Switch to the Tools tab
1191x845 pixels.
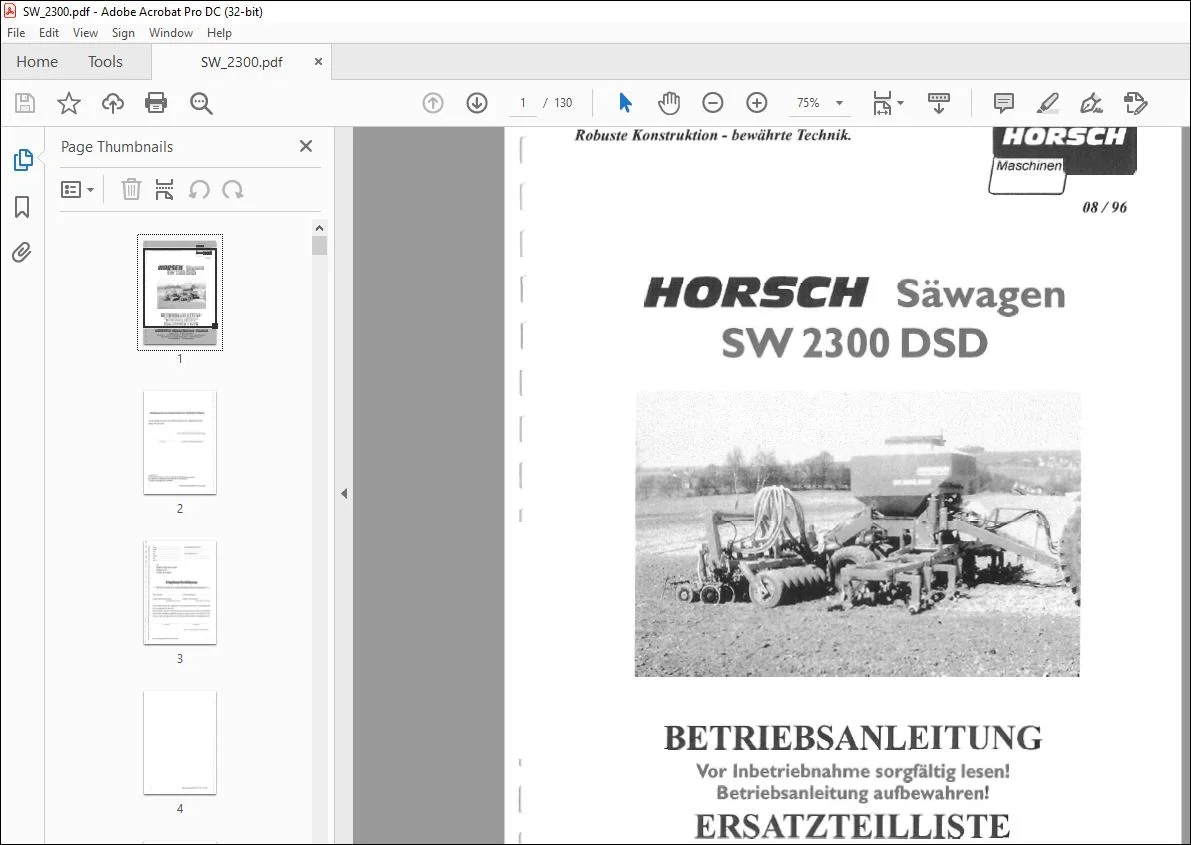(105, 62)
